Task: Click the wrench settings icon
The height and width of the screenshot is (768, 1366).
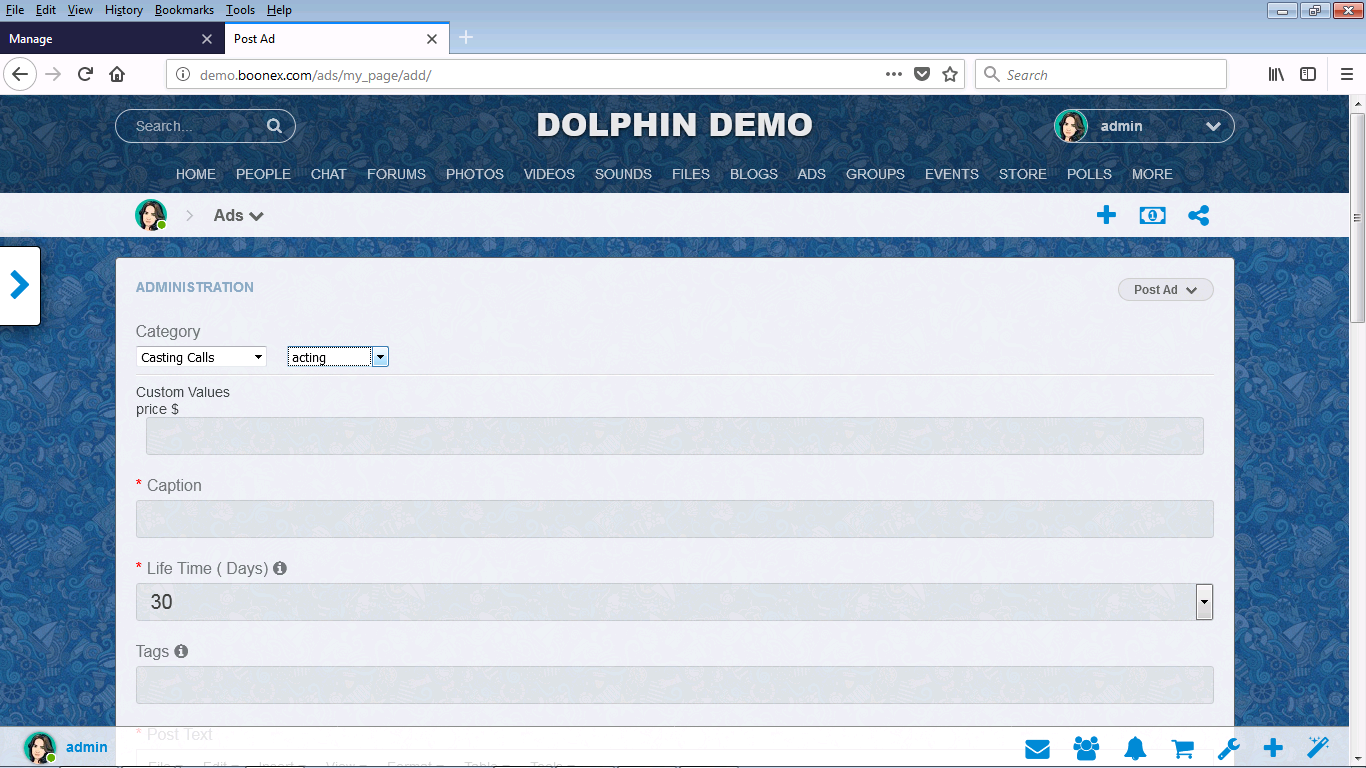Action: 1229,748
